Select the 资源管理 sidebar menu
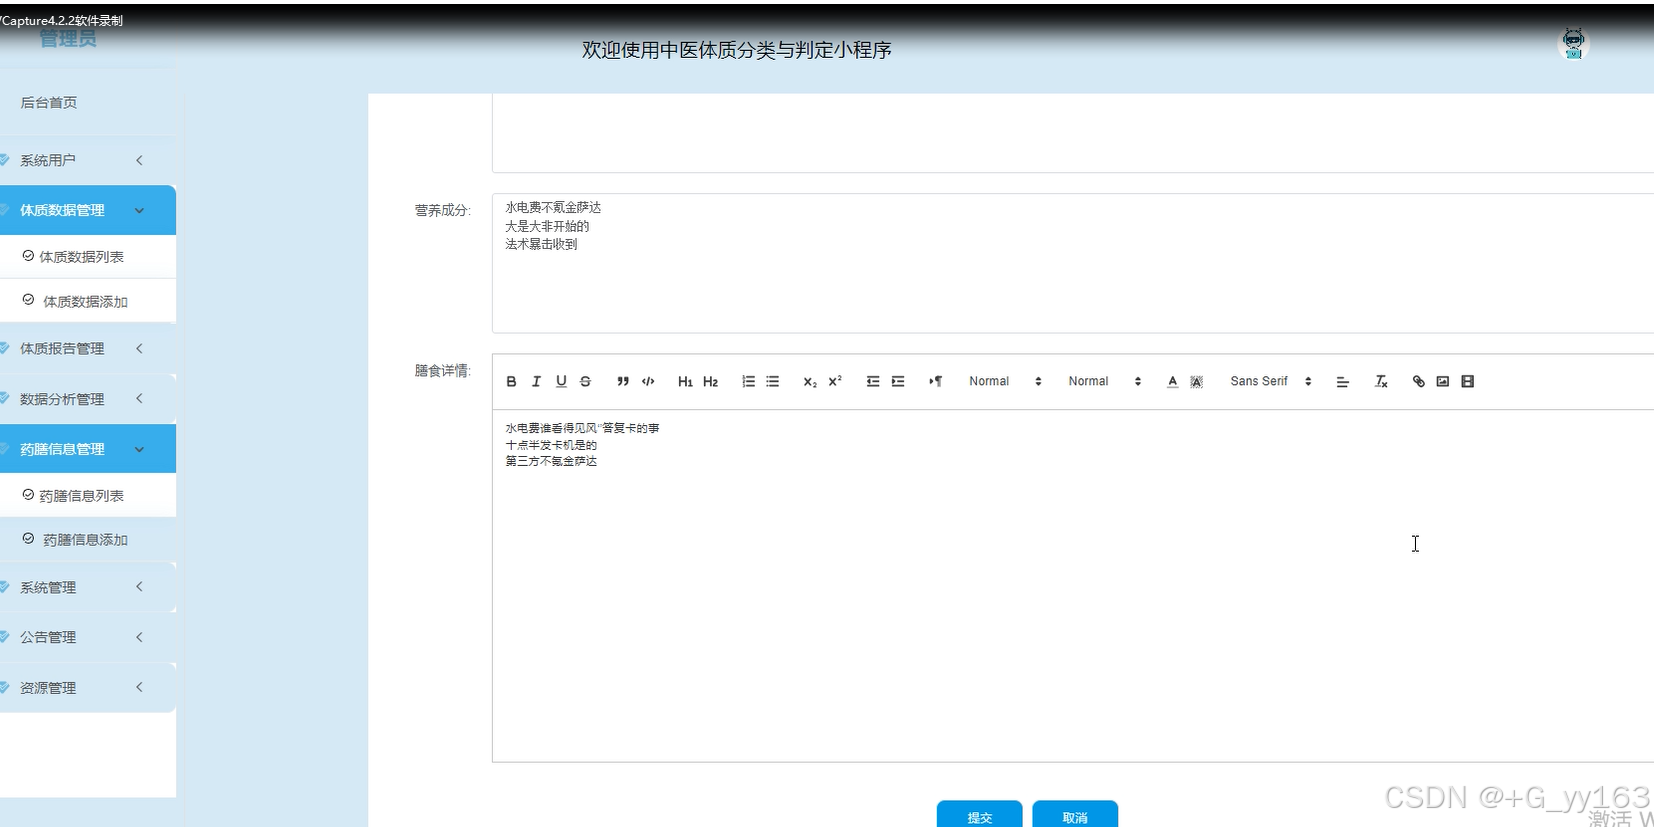This screenshot has width=1654, height=827. pos(88,687)
